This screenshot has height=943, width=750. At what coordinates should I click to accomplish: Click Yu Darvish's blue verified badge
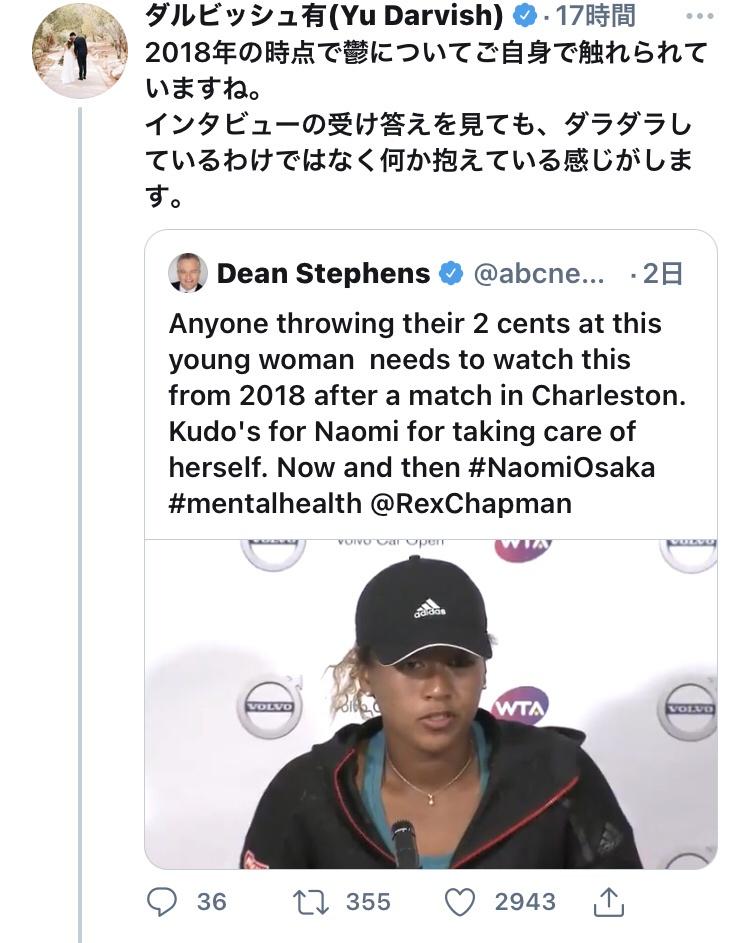(524, 16)
